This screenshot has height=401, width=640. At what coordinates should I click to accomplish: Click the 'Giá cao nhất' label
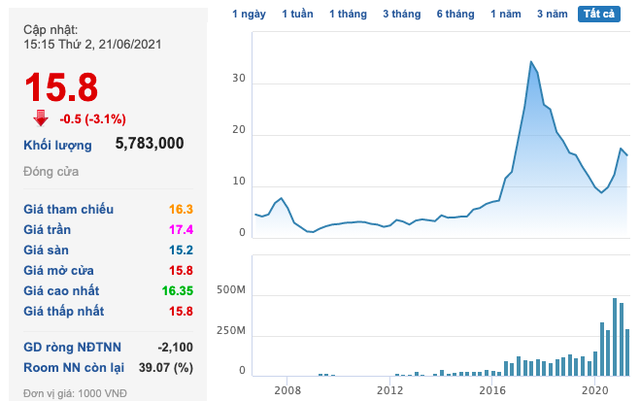click(61, 291)
